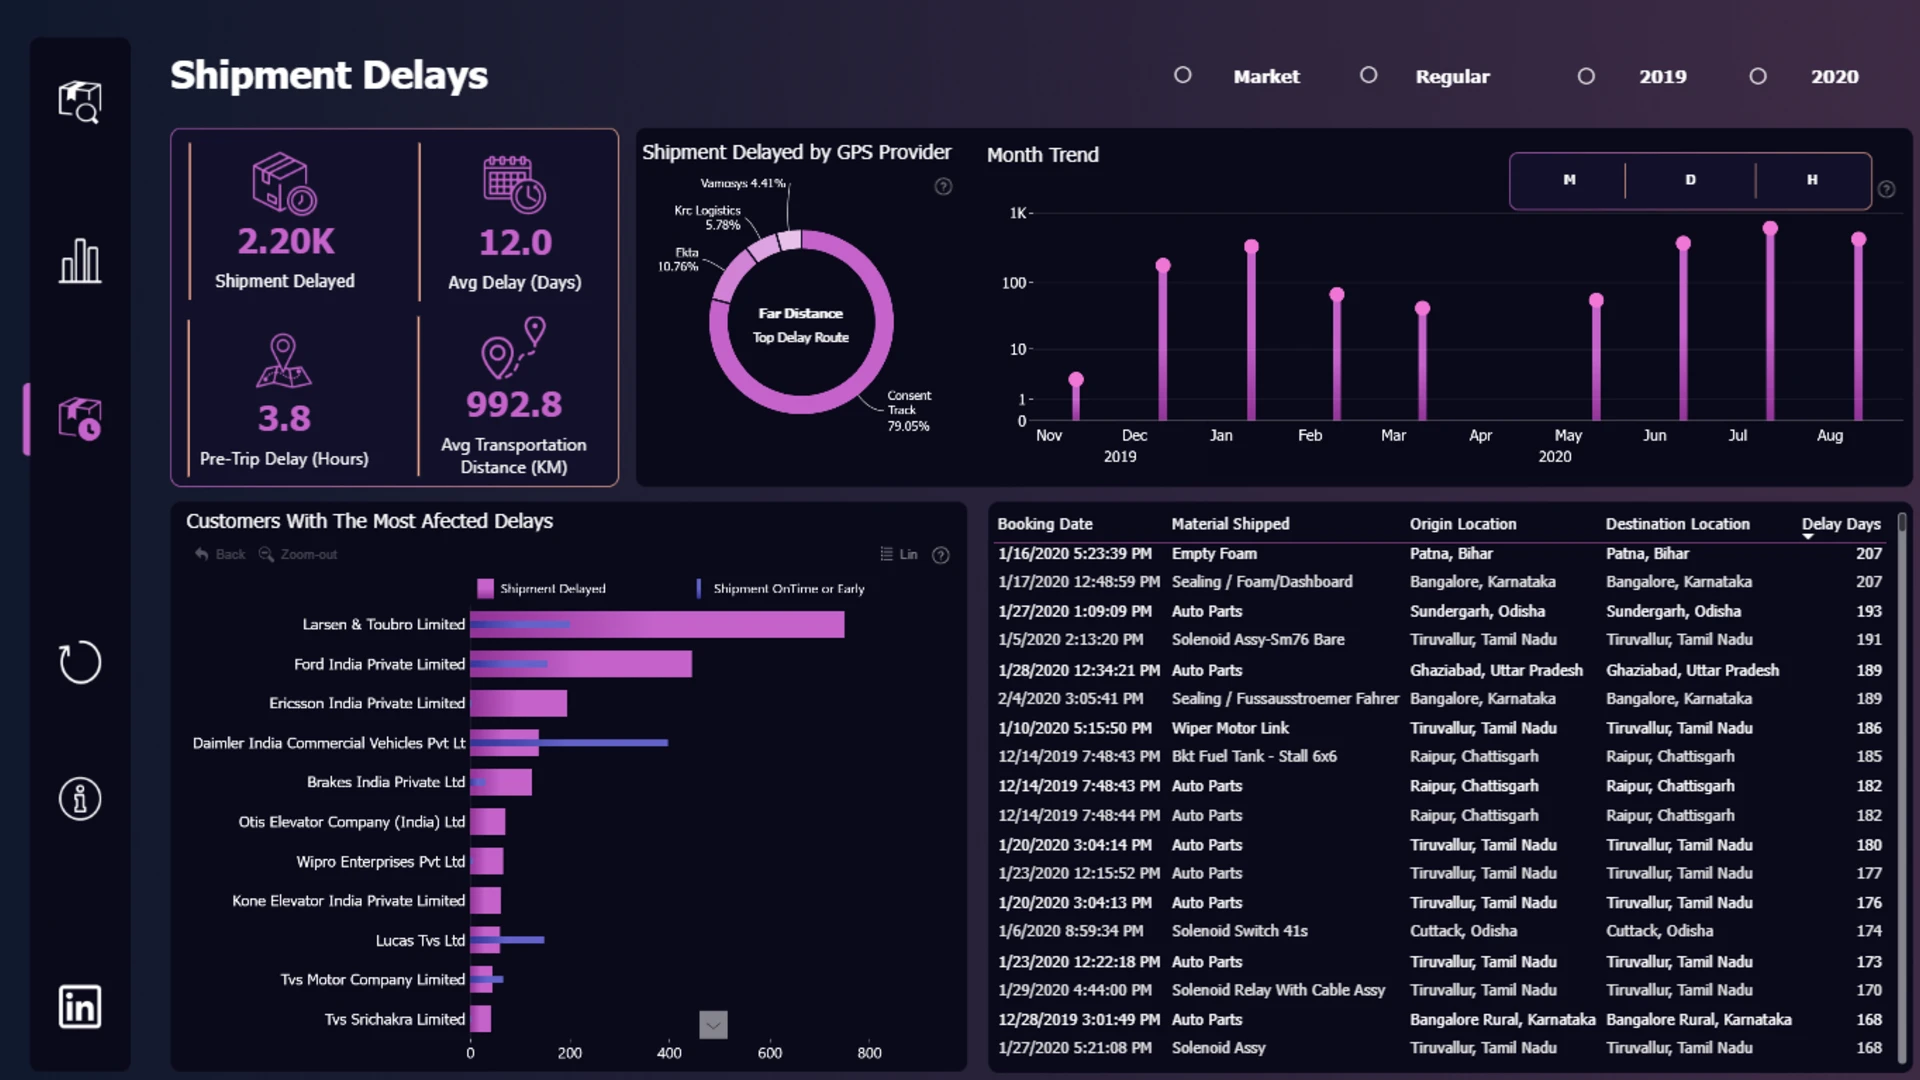Screen dimensions: 1920x1080
Task: Select the shipment delay clock sidebar icon
Action: (80, 419)
